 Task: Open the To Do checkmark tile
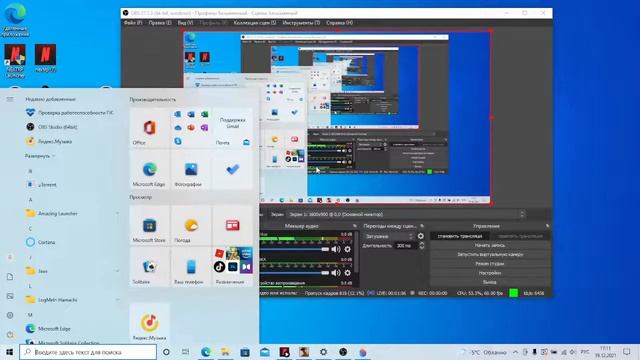[233, 169]
